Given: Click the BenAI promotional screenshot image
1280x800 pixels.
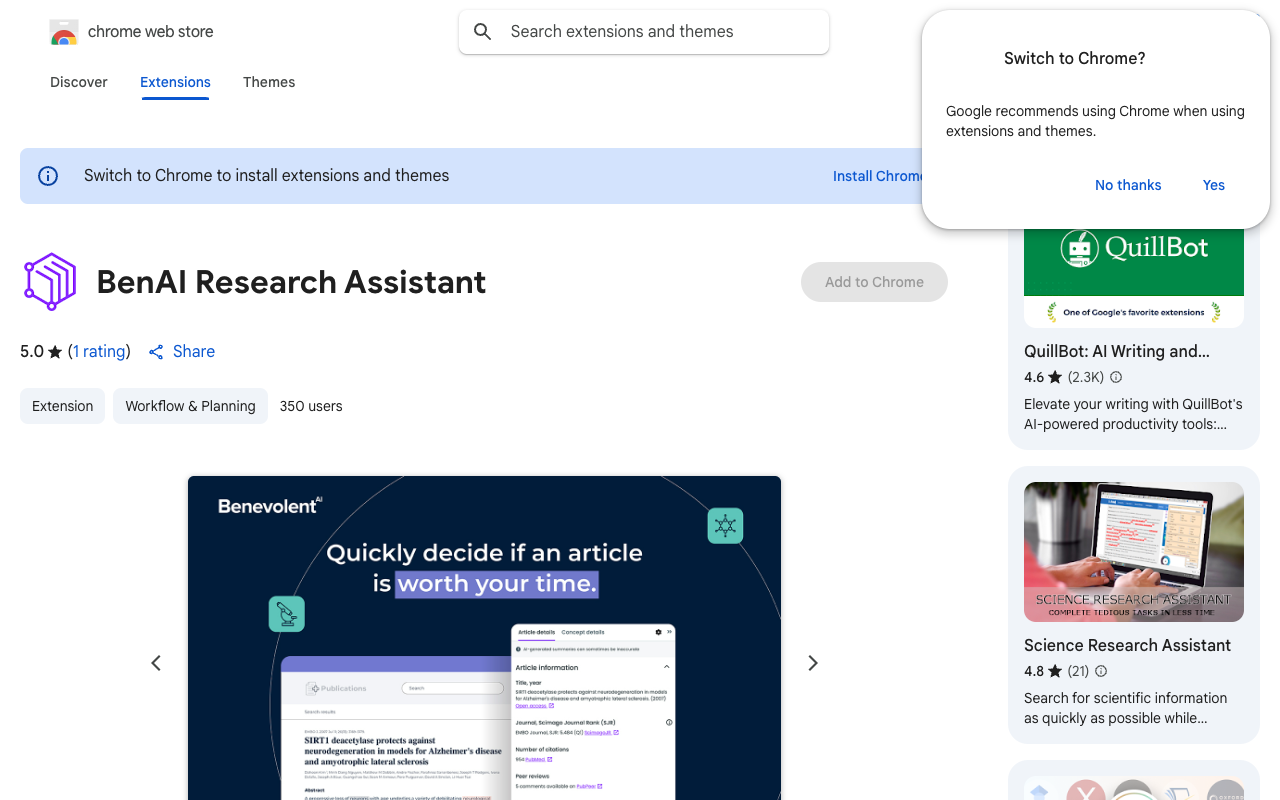Looking at the screenshot, I should pyautogui.click(x=484, y=638).
